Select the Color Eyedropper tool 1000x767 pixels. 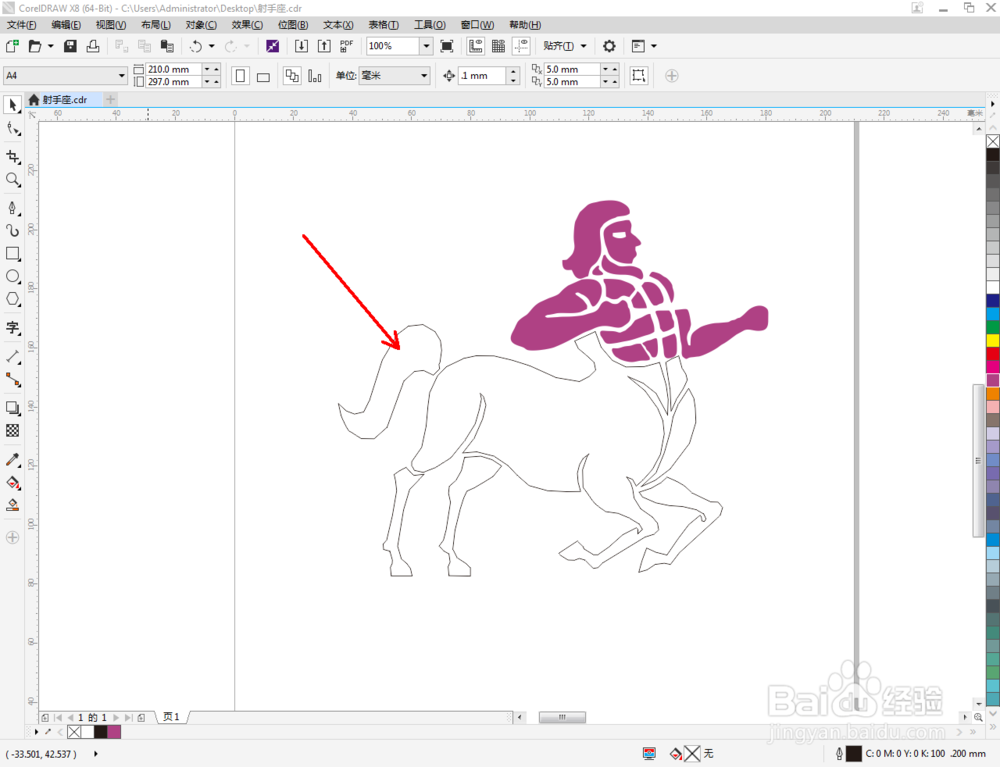coord(12,460)
